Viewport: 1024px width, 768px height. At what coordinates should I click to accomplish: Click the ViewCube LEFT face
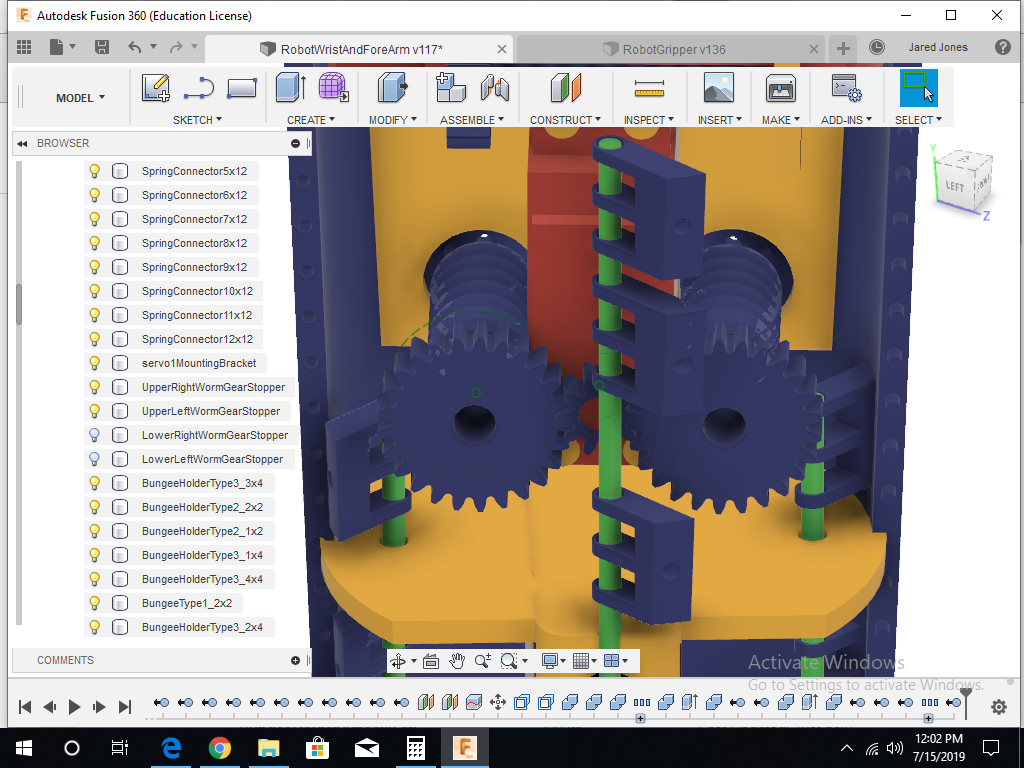[955, 186]
